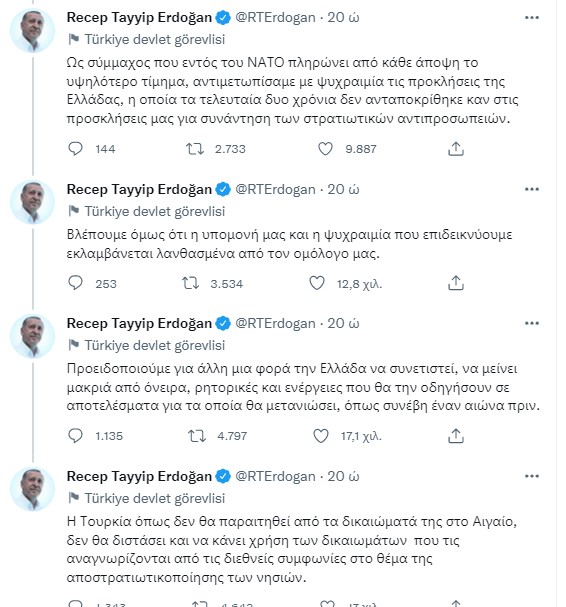Viewport: 566px width, 607px height.
Task: Share the first tweet about NATO
Action: pos(456,149)
